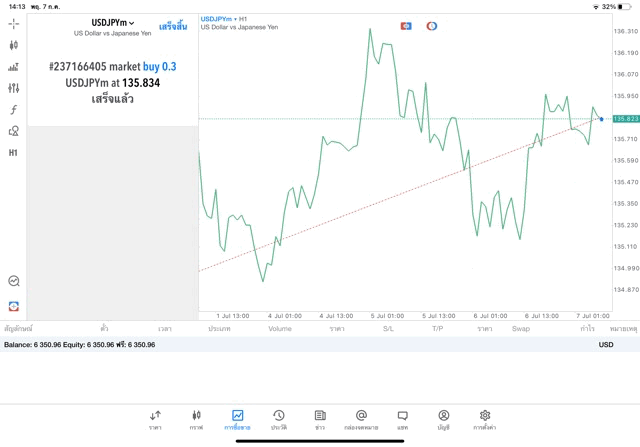Click the new order icon at sidebar bottom

[x=14, y=306]
